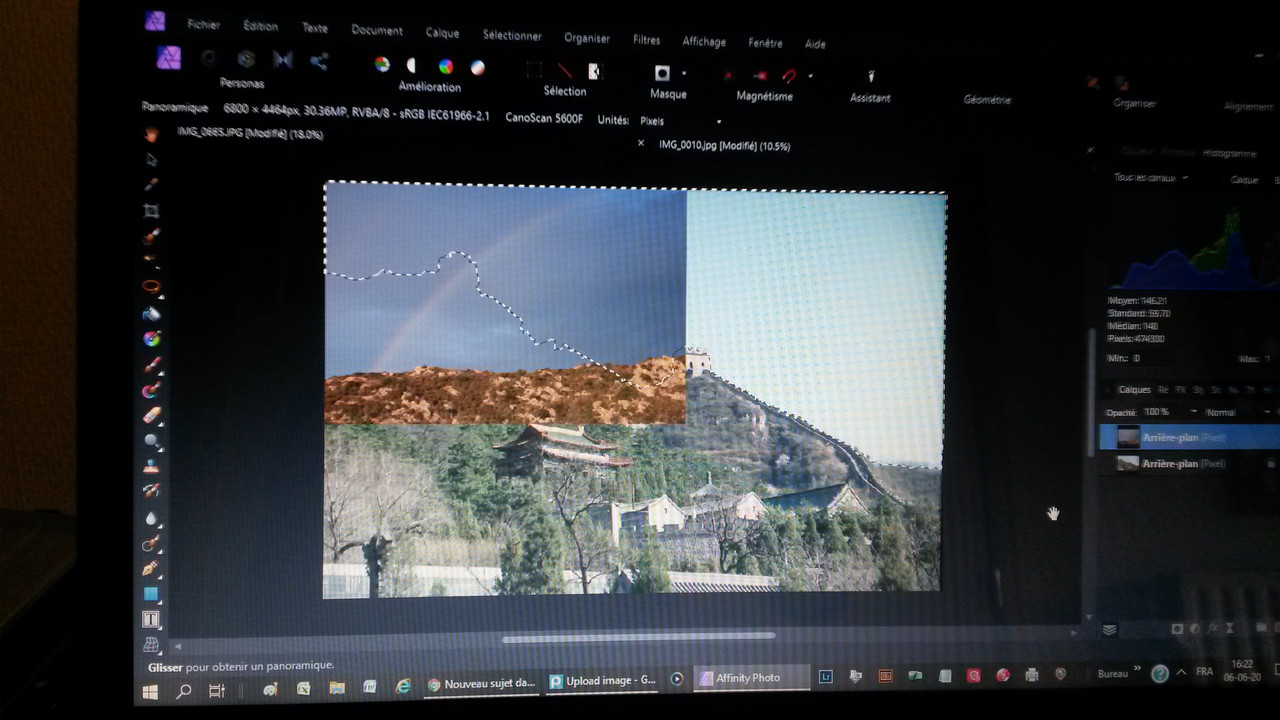Click the Bureau toolbar on taskbar
Viewport: 1280px width, 720px height.
pyautogui.click(x=1113, y=673)
